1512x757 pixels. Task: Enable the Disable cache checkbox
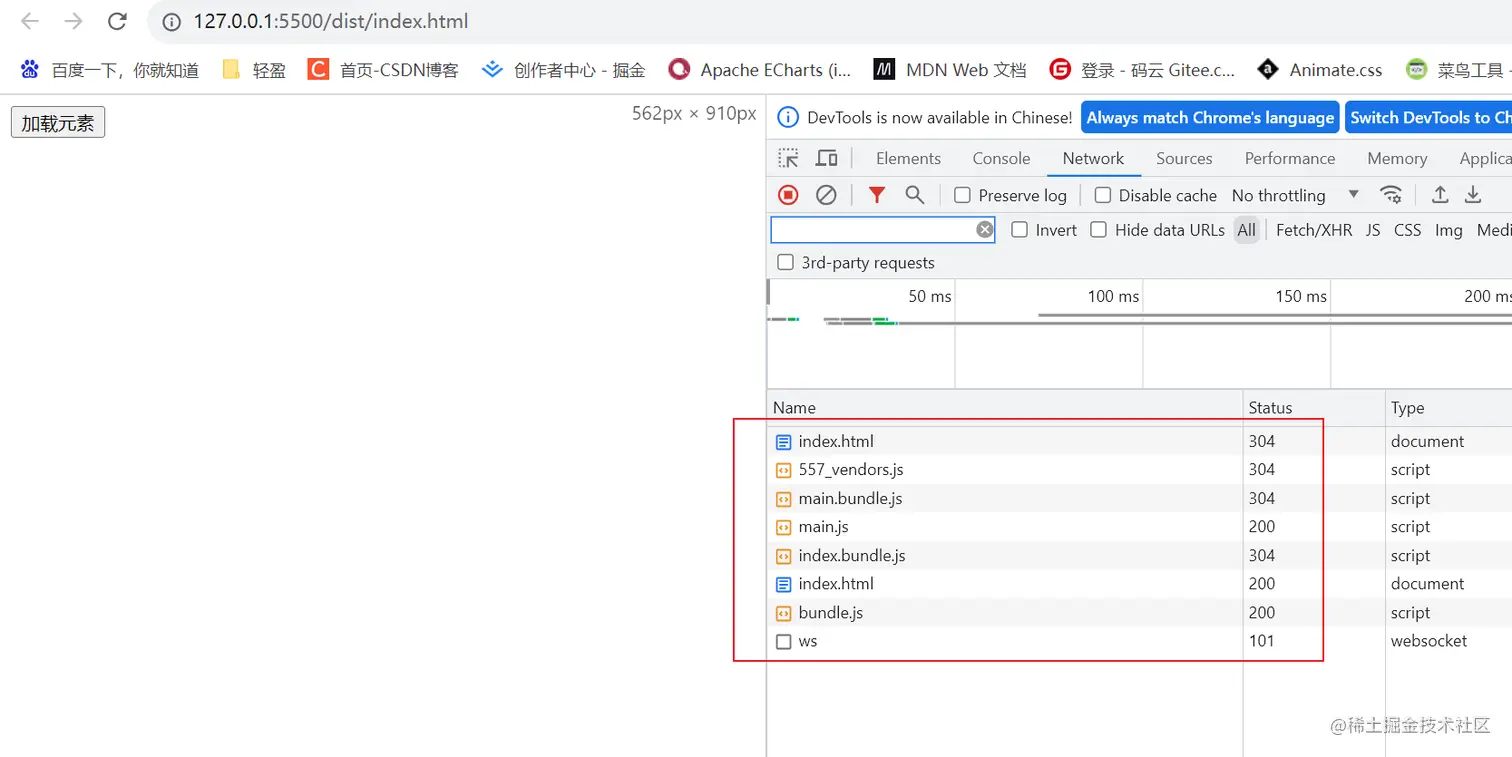click(1102, 195)
